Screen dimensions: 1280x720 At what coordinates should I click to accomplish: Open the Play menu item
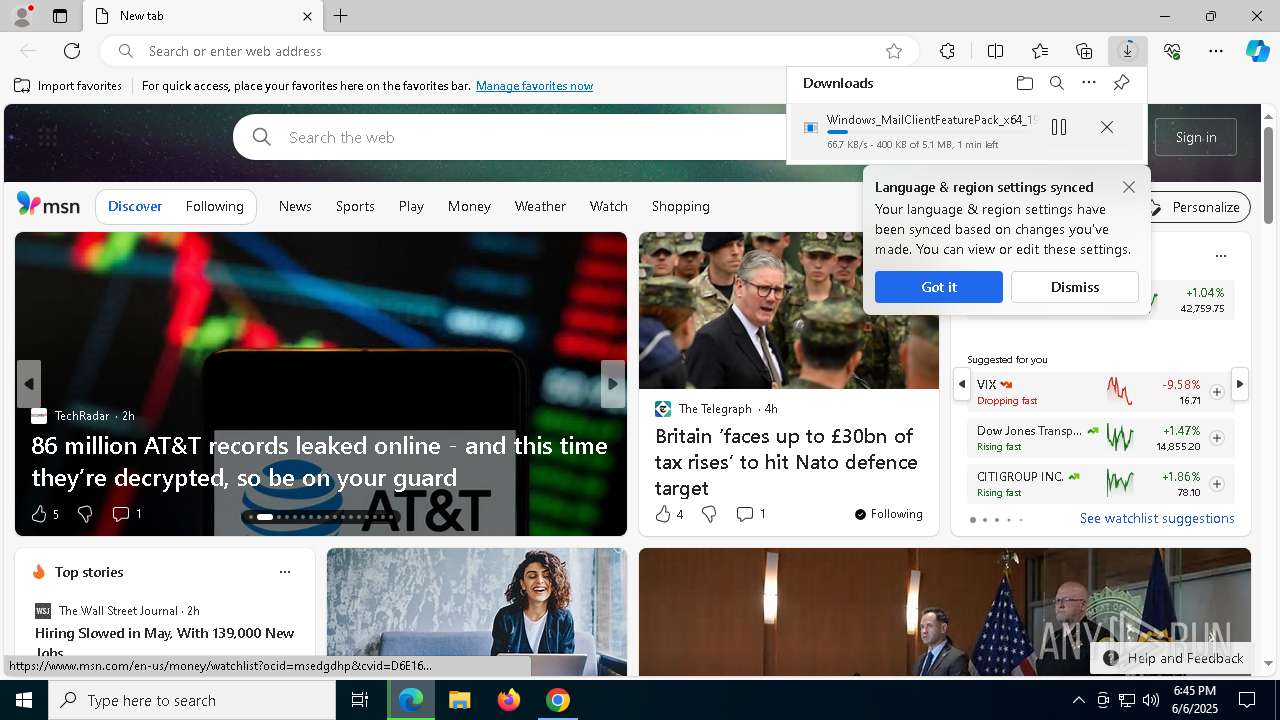point(411,206)
